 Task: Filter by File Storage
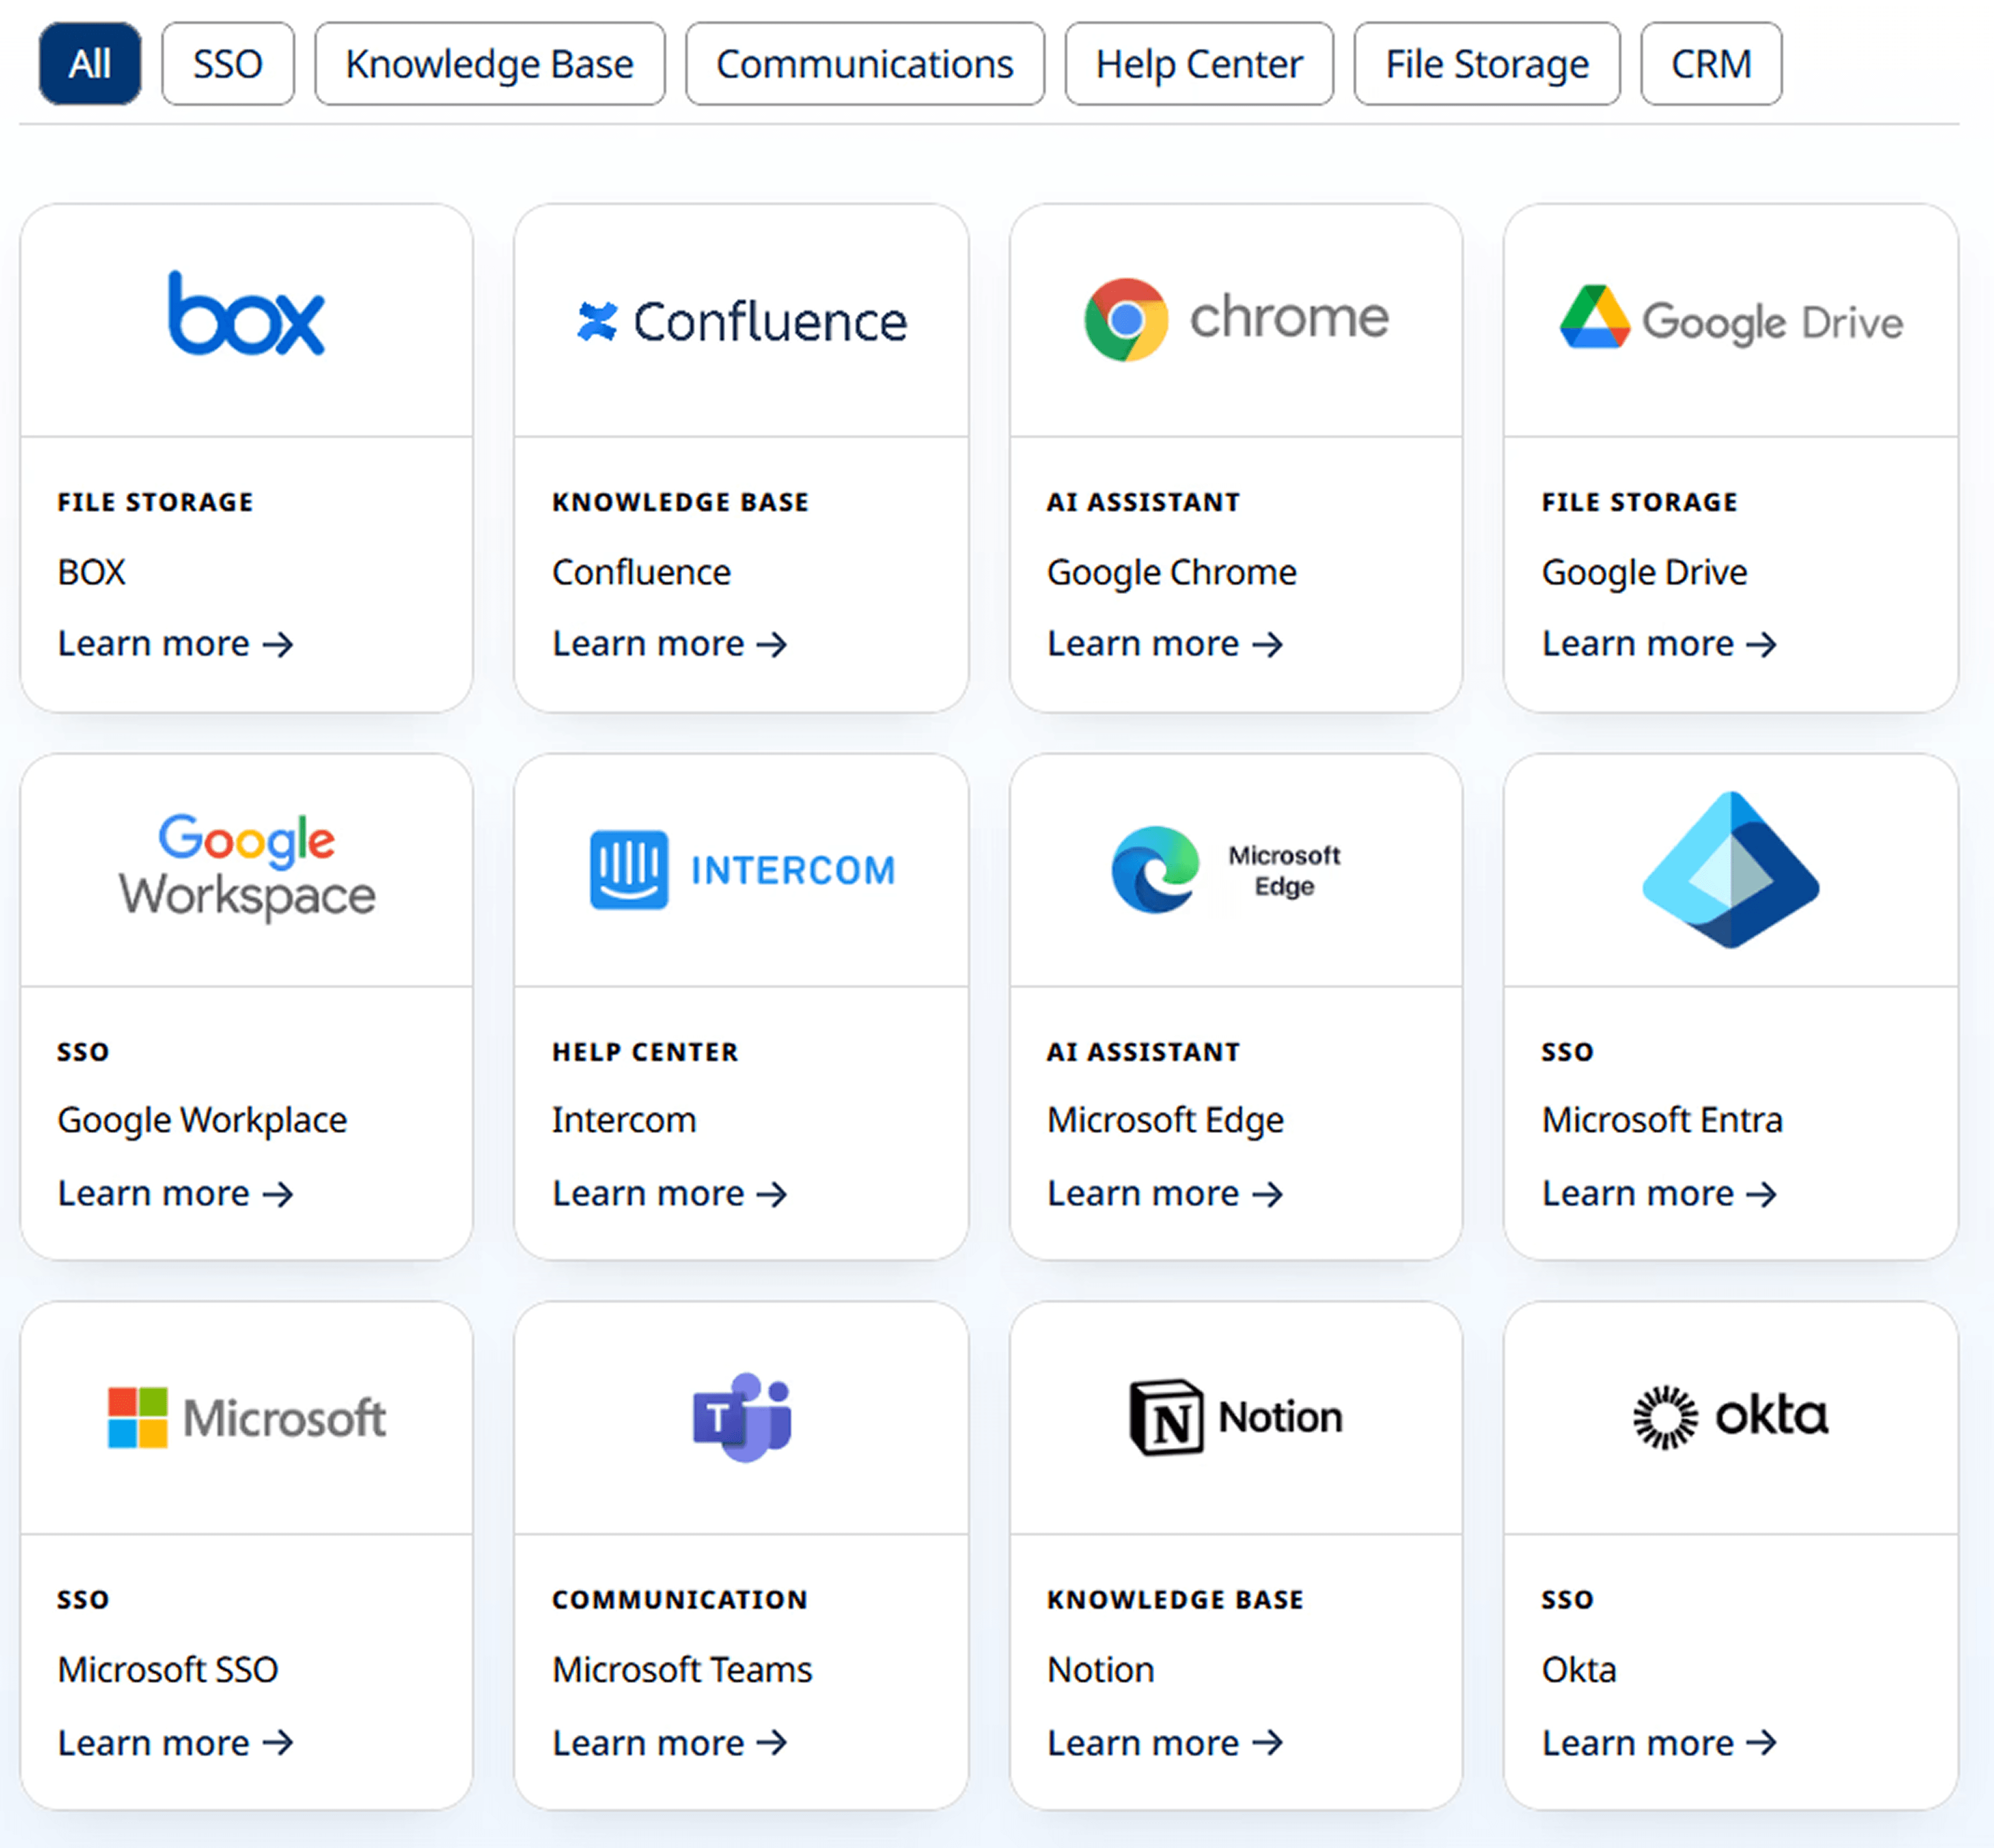[x=1486, y=64]
